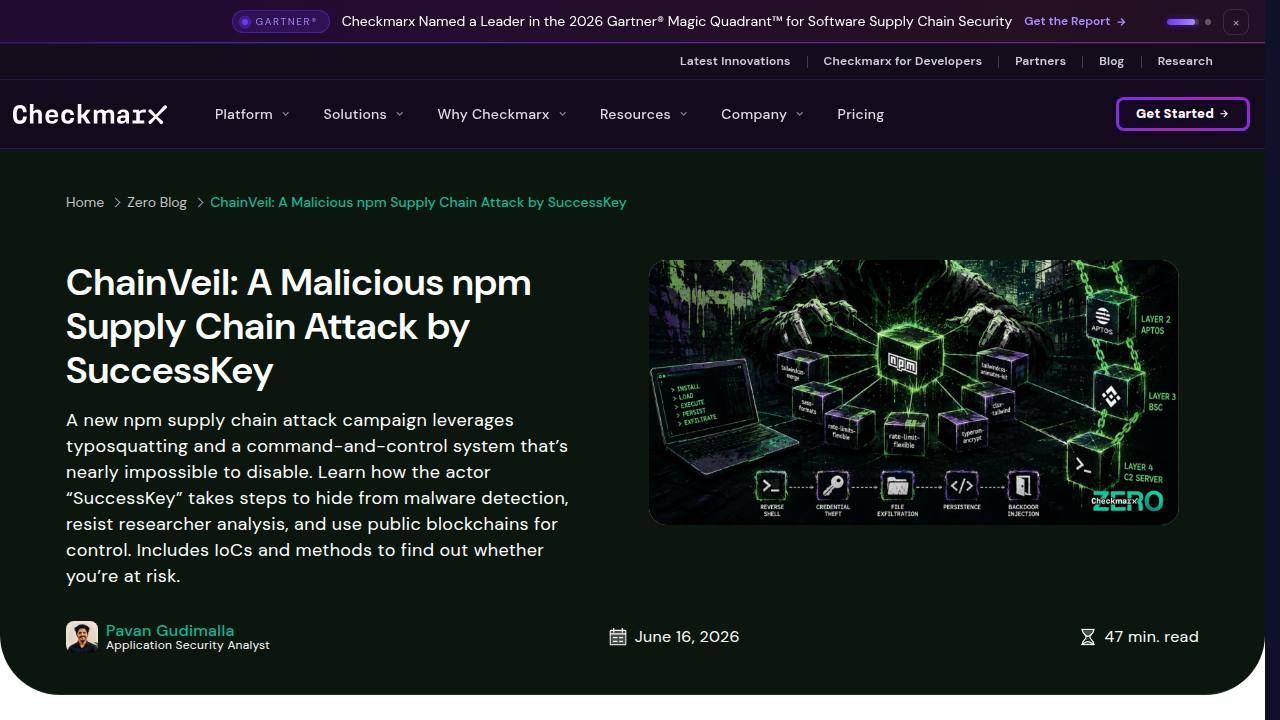1280x720 pixels.
Task: Click the ChainVeil article headline
Action: click(298, 326)
